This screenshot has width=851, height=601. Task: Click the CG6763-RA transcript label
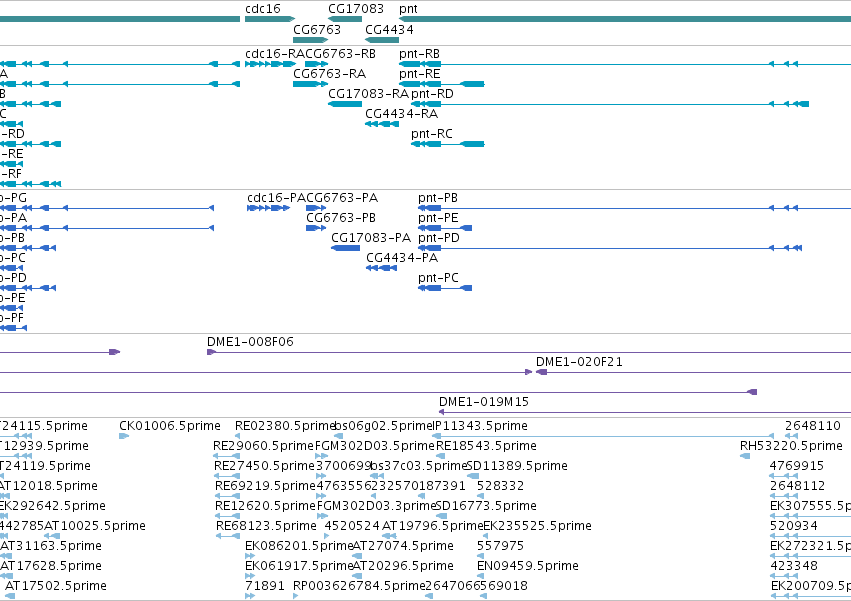pyautogui.click(x=329, y=74)
